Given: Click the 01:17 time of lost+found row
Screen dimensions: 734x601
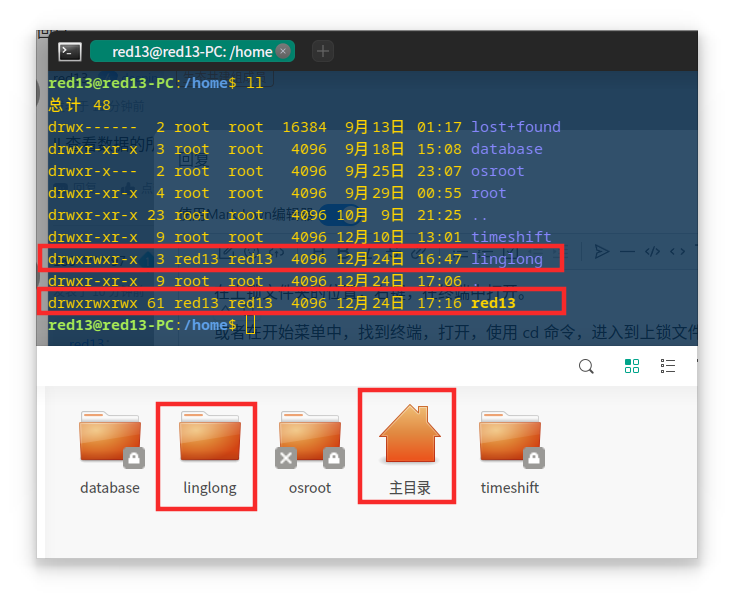Looking at the screenshot, I should coord(439,127).
